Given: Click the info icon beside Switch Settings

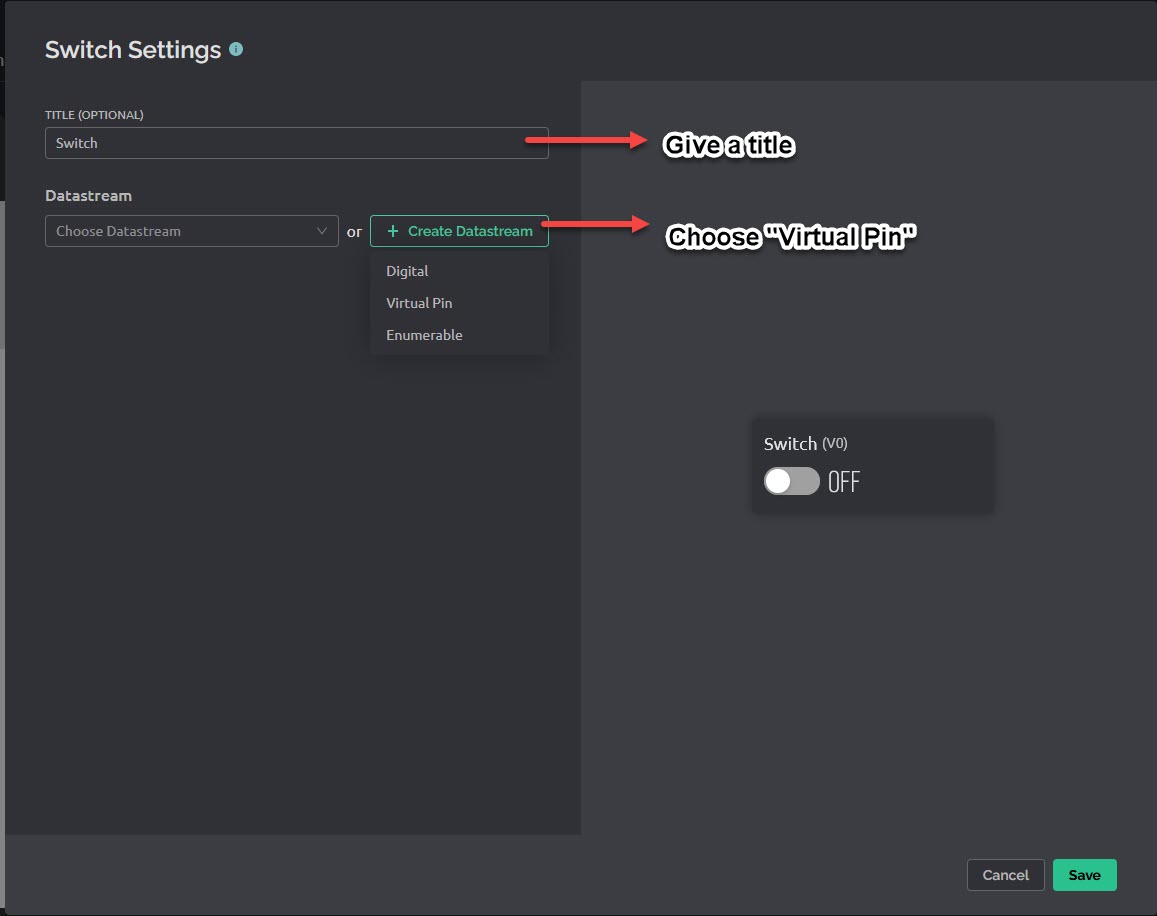Looking at the screenshot, I should tap(236, 48).
